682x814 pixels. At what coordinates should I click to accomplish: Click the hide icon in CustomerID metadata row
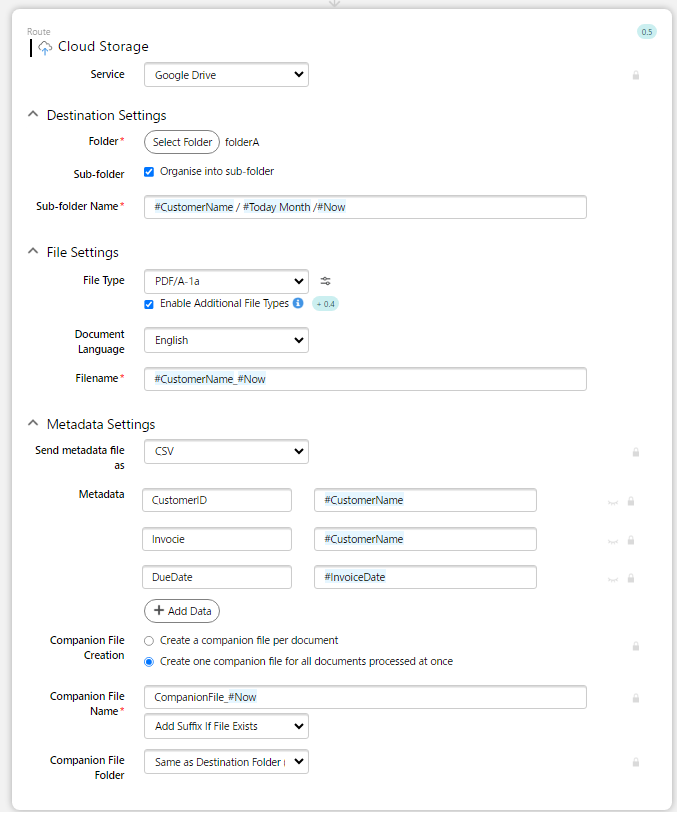[613, 502]
